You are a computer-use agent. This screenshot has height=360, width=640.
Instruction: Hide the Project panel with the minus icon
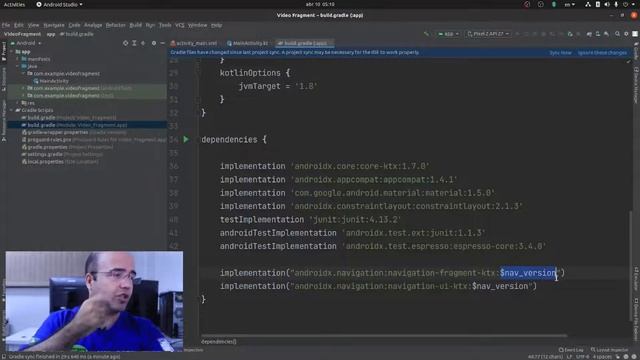point(162,43)
